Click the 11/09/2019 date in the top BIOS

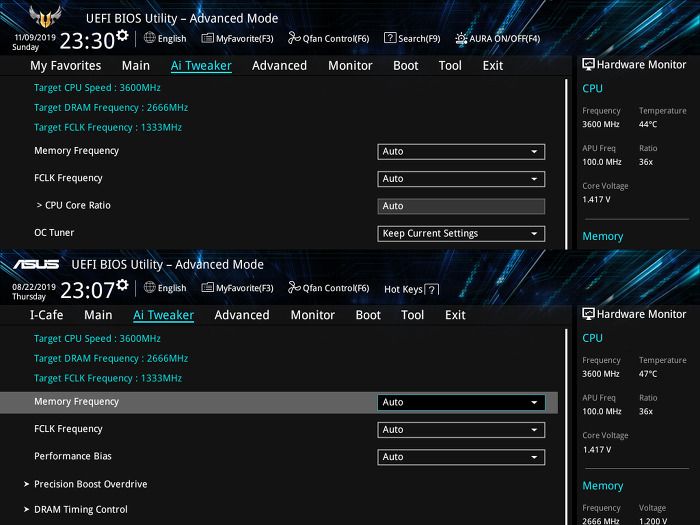[35, 38]
